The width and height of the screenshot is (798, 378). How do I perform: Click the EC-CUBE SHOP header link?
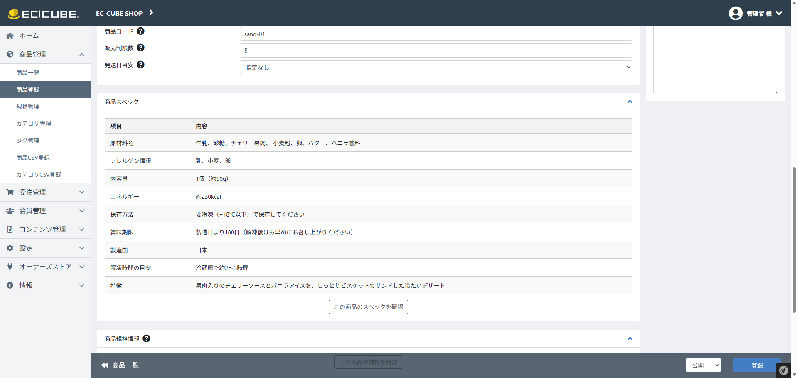120,13
